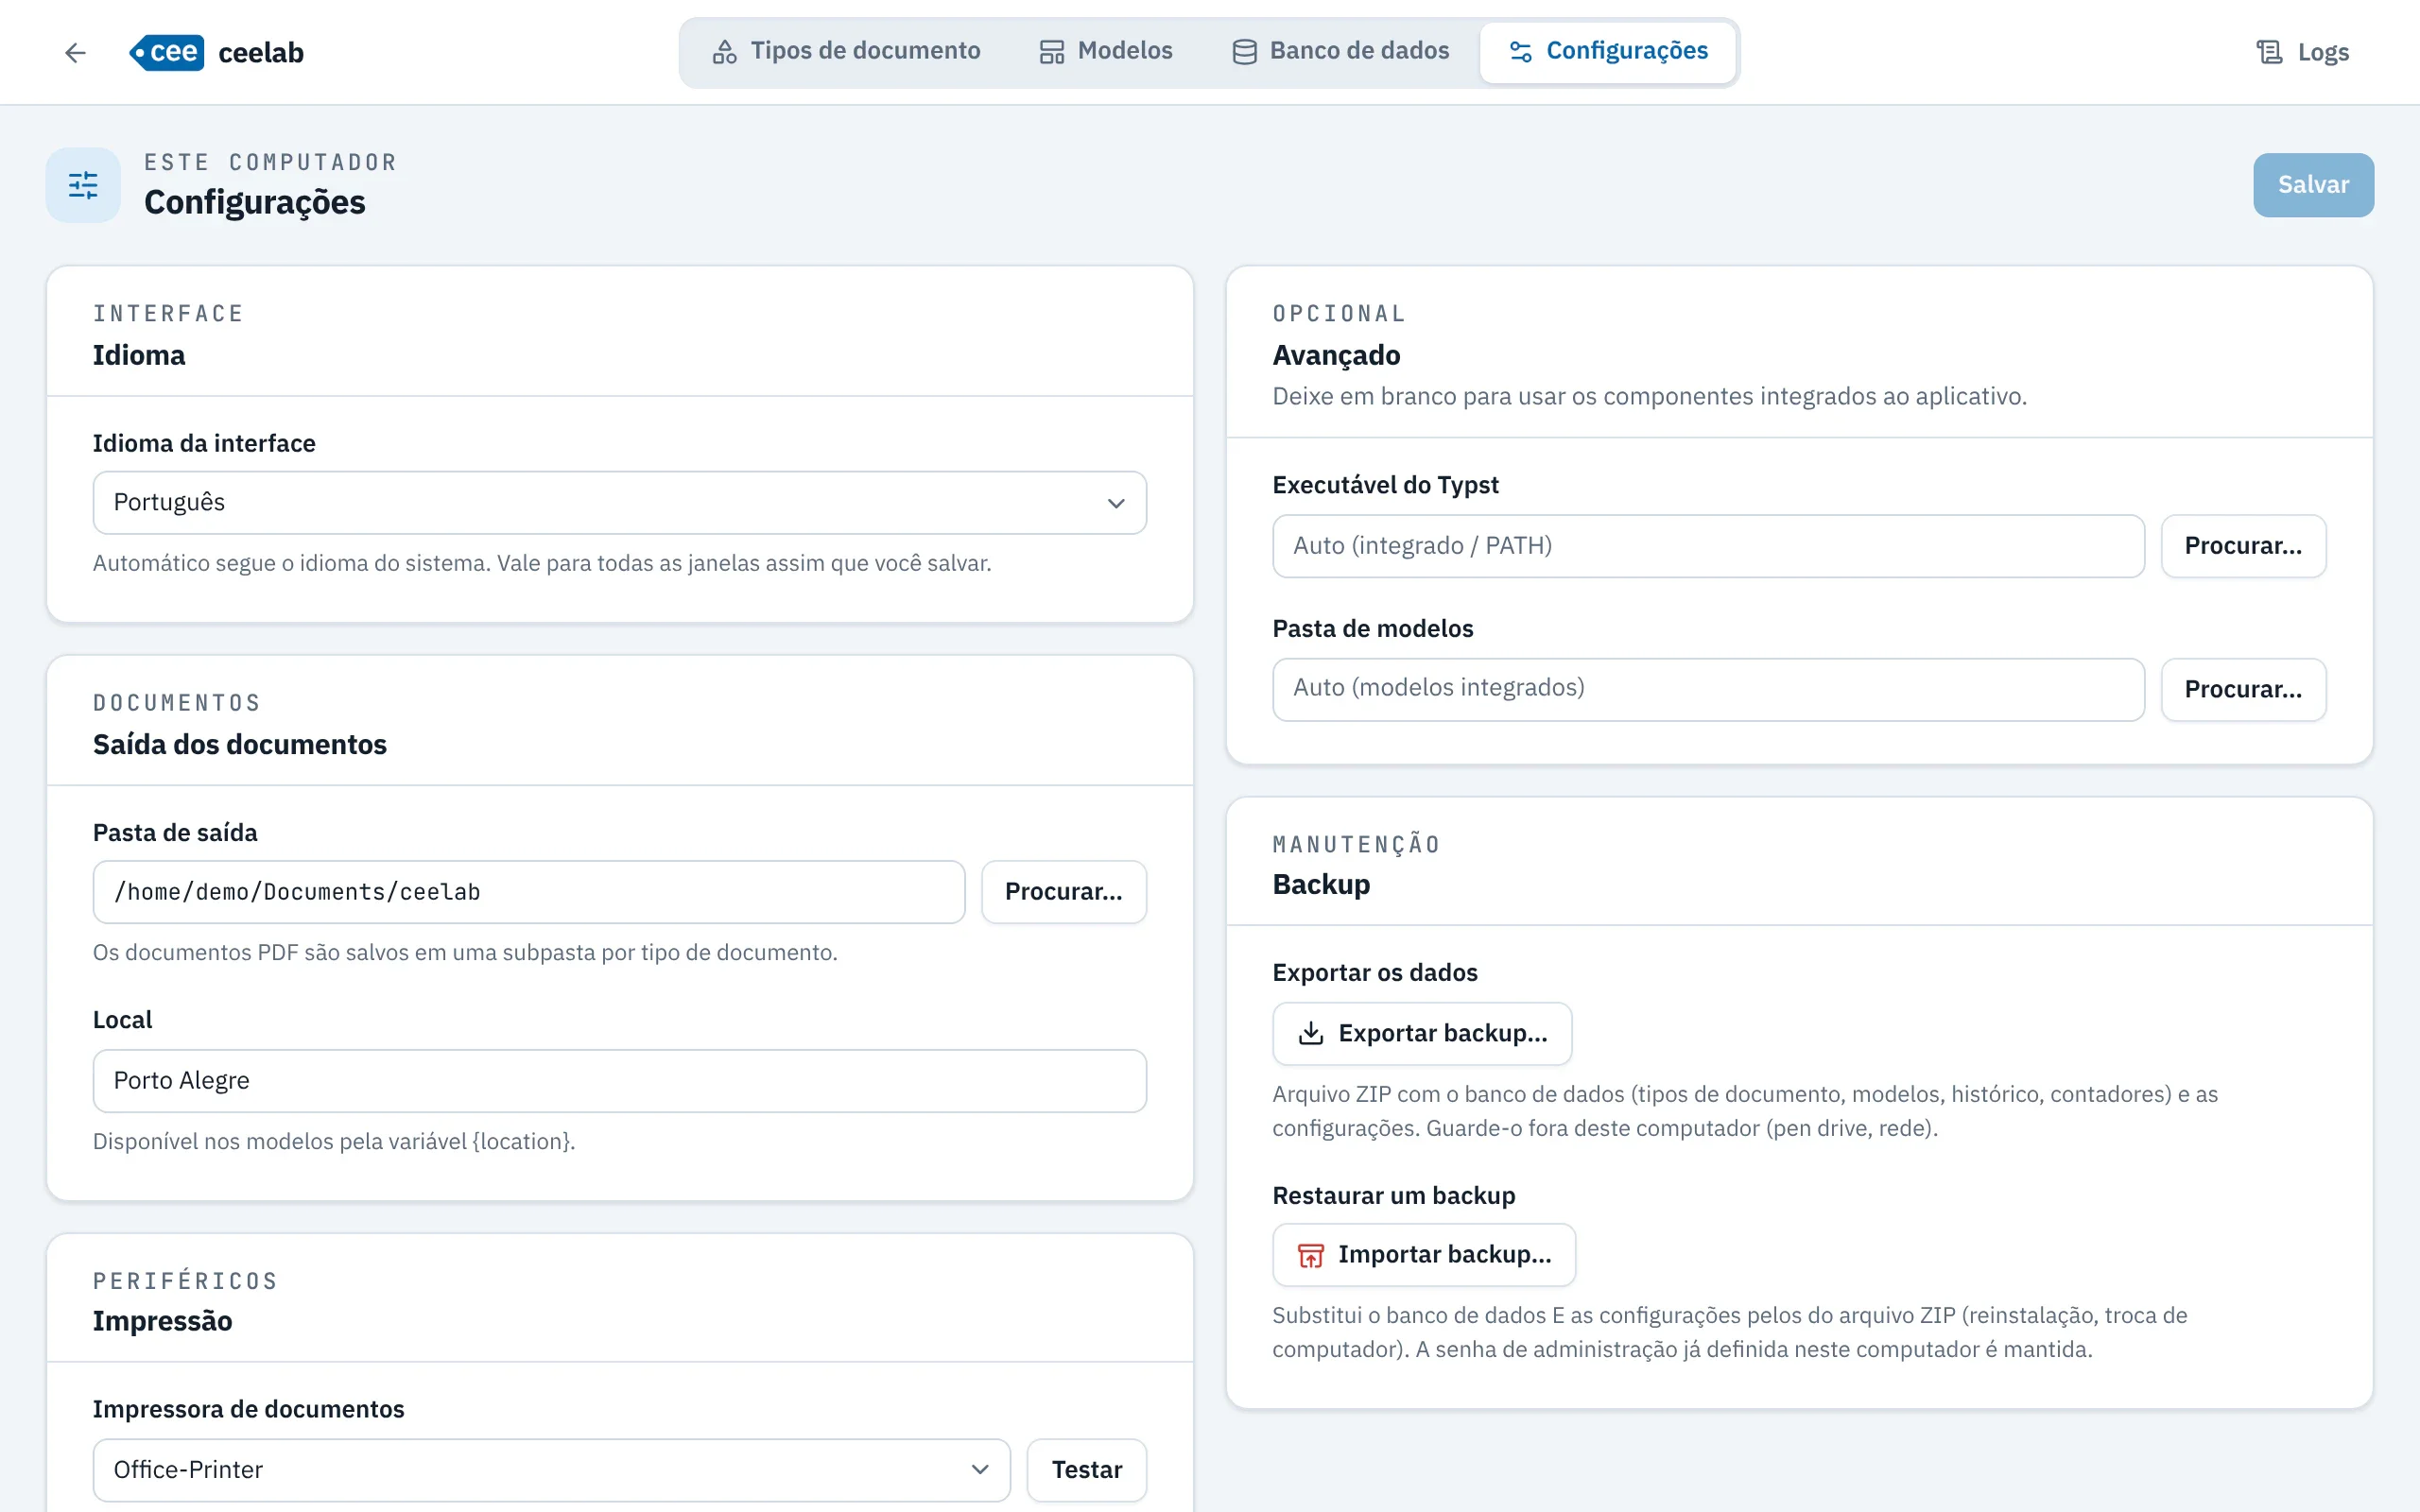Click the Avançado section heading

coord(1336,355)
